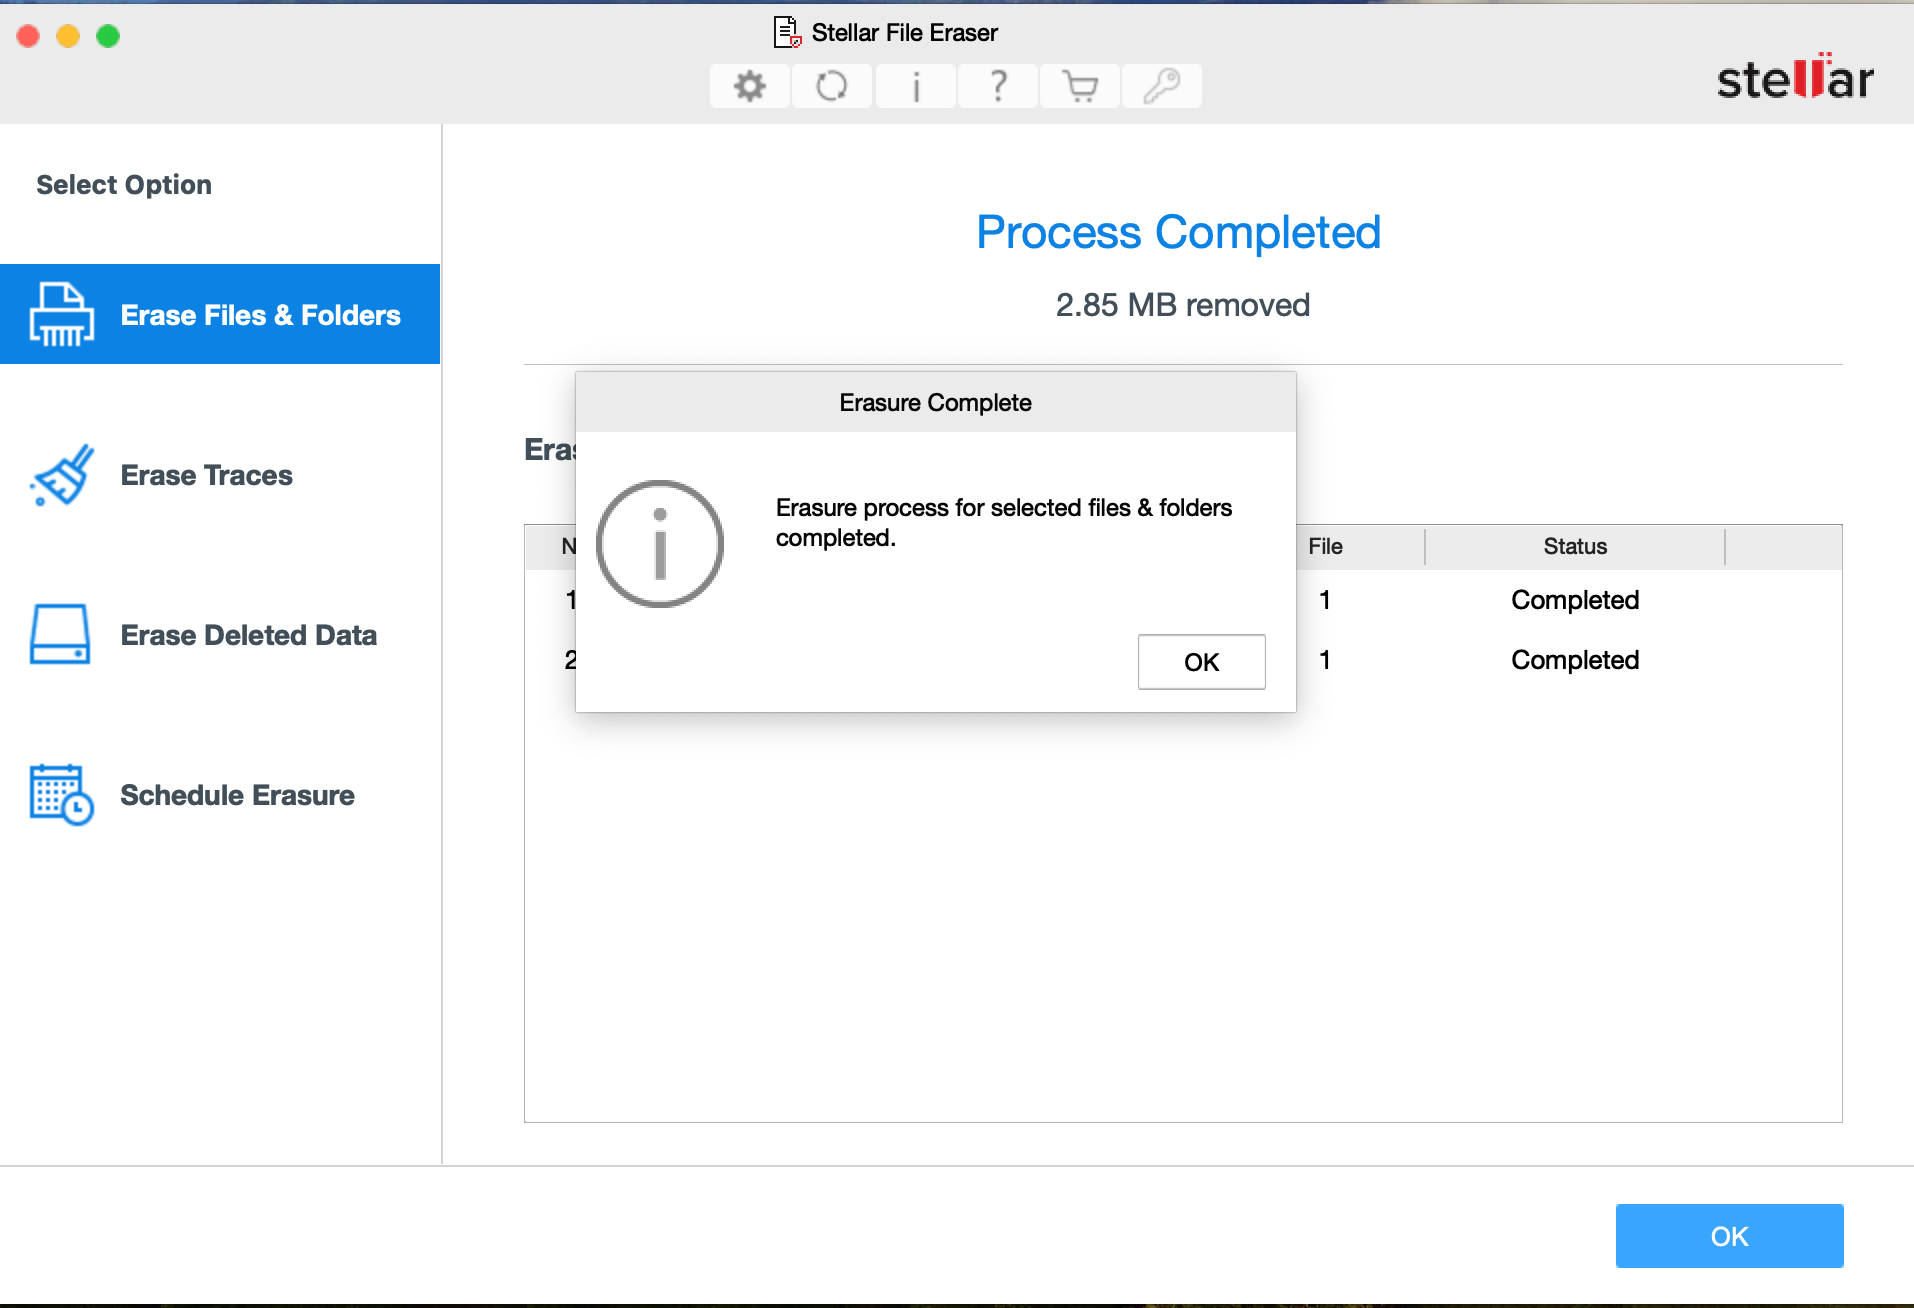
Task: Select the first Completed row in table
Action: [1575, 600]
